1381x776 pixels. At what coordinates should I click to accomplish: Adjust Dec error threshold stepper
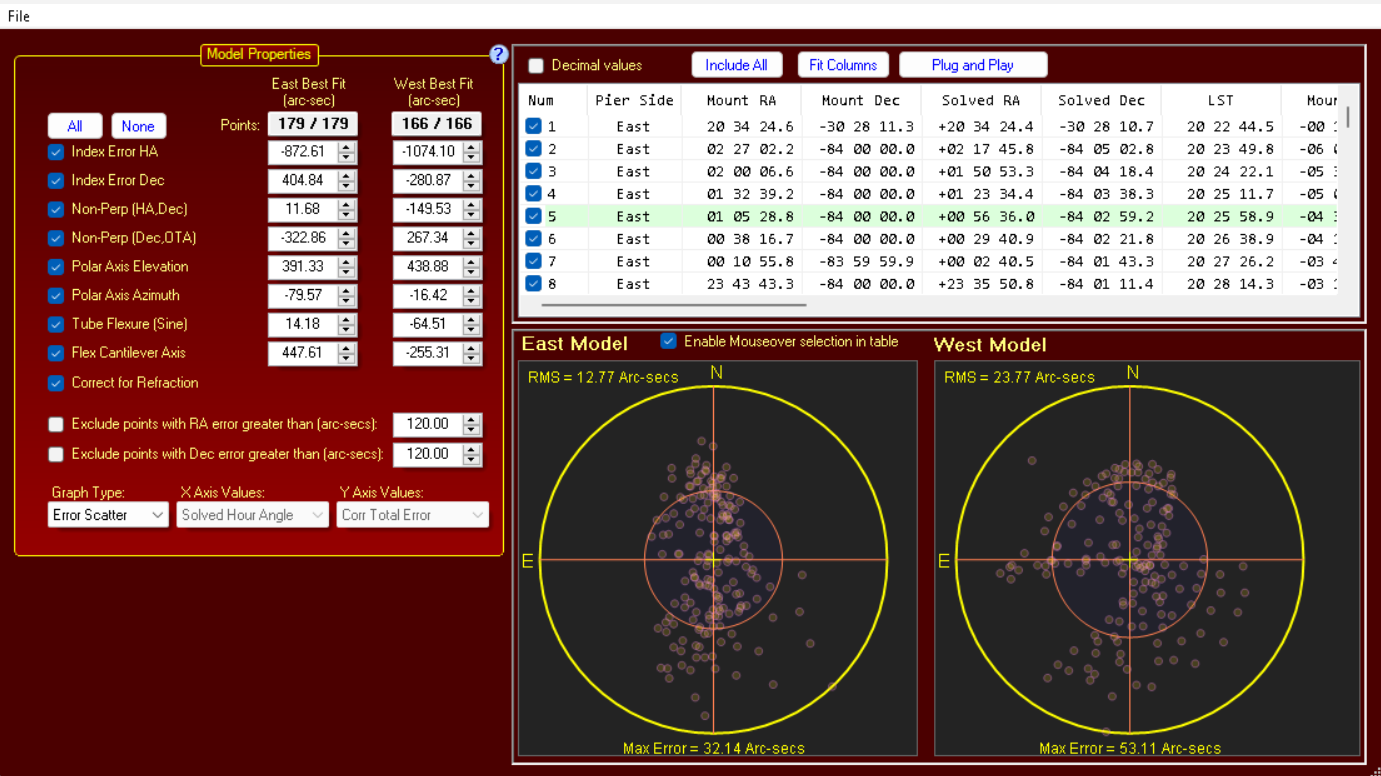(472, 454)
